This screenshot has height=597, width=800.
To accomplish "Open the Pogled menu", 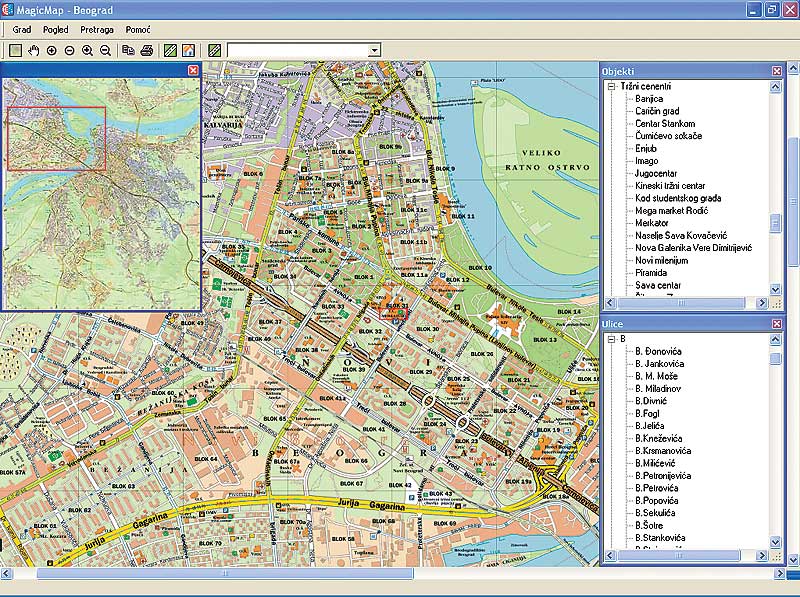I will 56,30.
